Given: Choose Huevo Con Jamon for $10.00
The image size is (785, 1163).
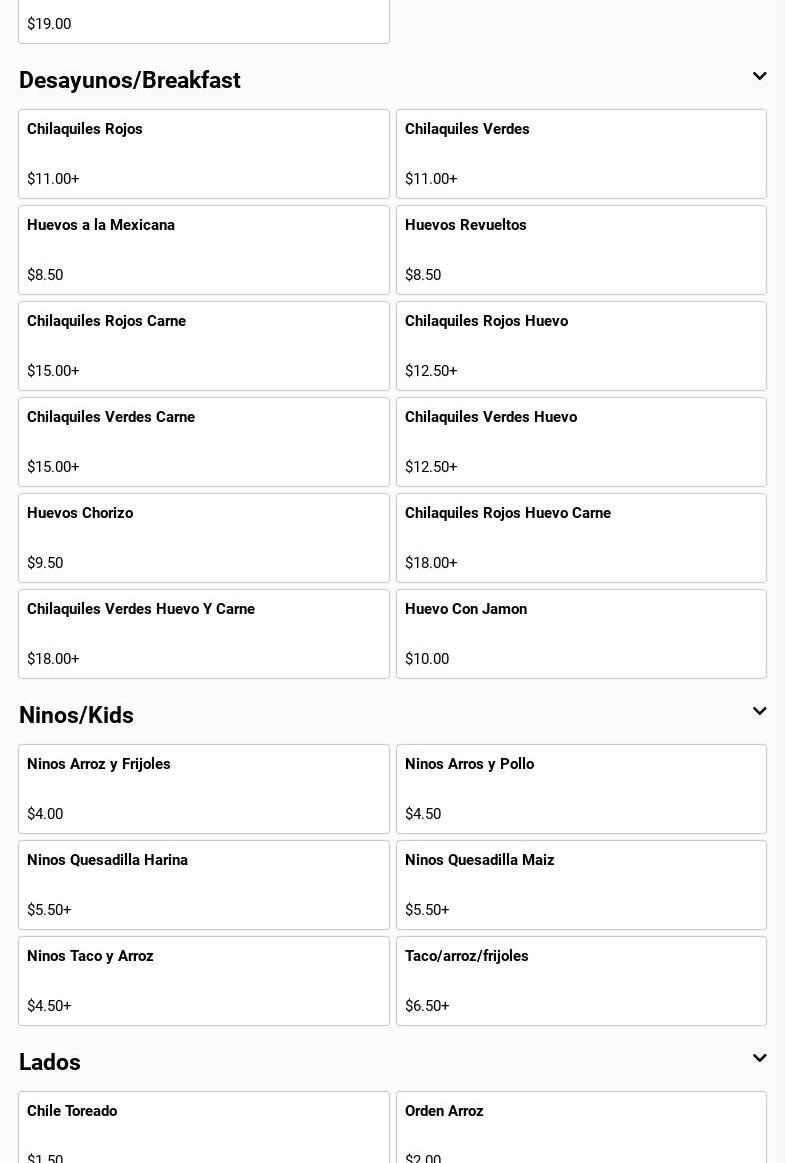Looking at the screenshot, I should tap(581, 634).
